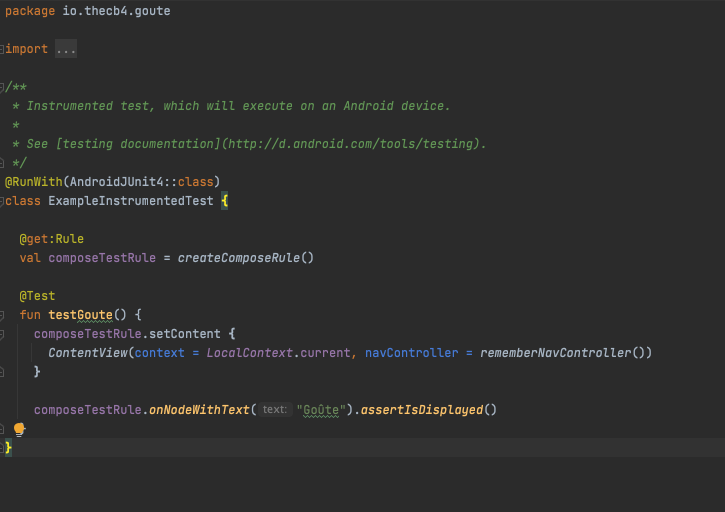Image resolution: width=725 pixels, height=512 pixels.
Task: Click the "Goûte" string literal
Action: coord(321,410)
